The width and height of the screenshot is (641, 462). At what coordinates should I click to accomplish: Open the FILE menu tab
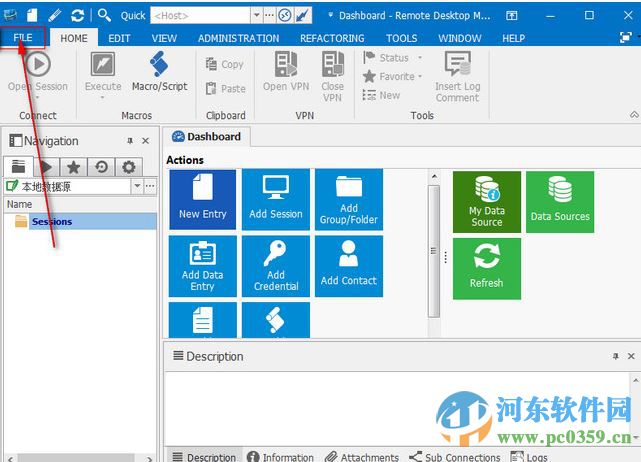22,38
